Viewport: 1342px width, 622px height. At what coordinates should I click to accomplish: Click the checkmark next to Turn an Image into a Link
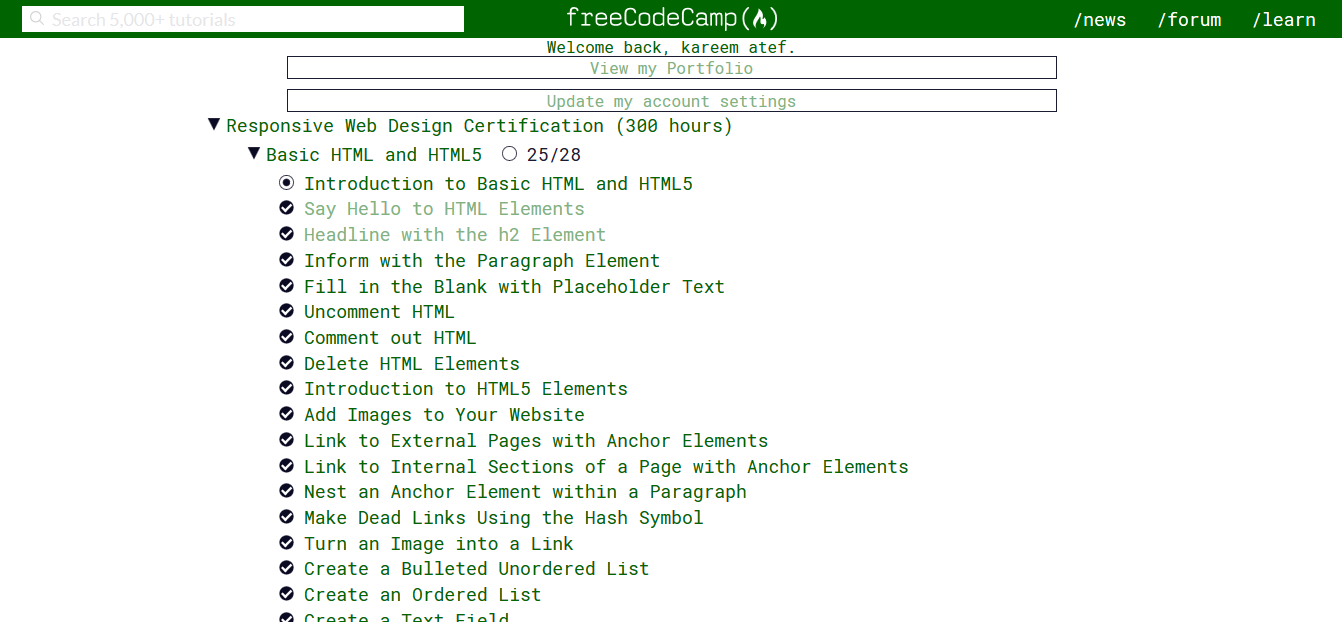click(287, 542)
